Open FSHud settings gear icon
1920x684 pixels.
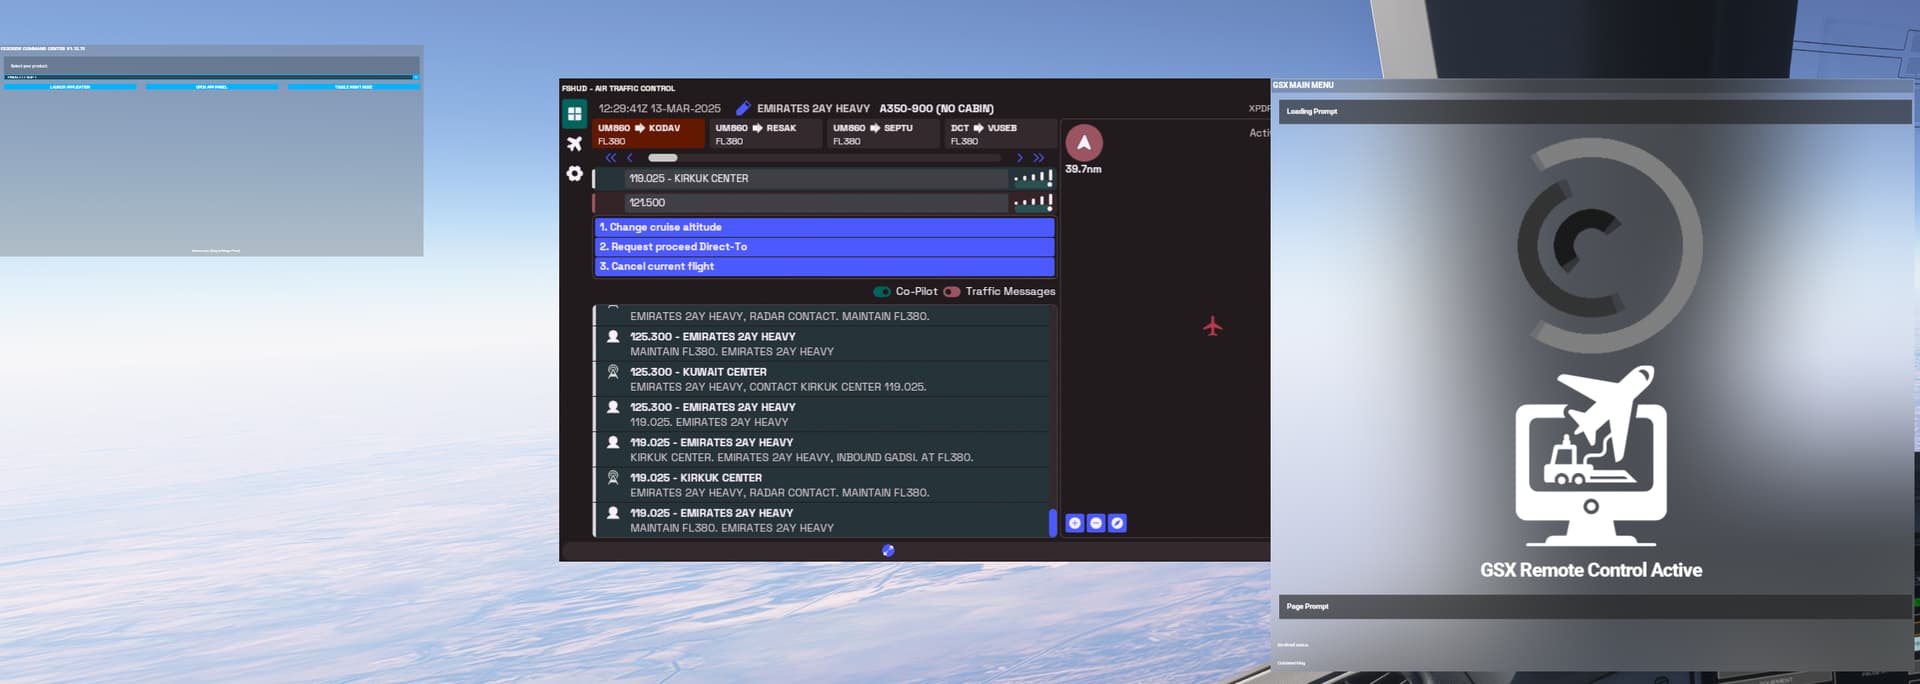click(574, 174)
